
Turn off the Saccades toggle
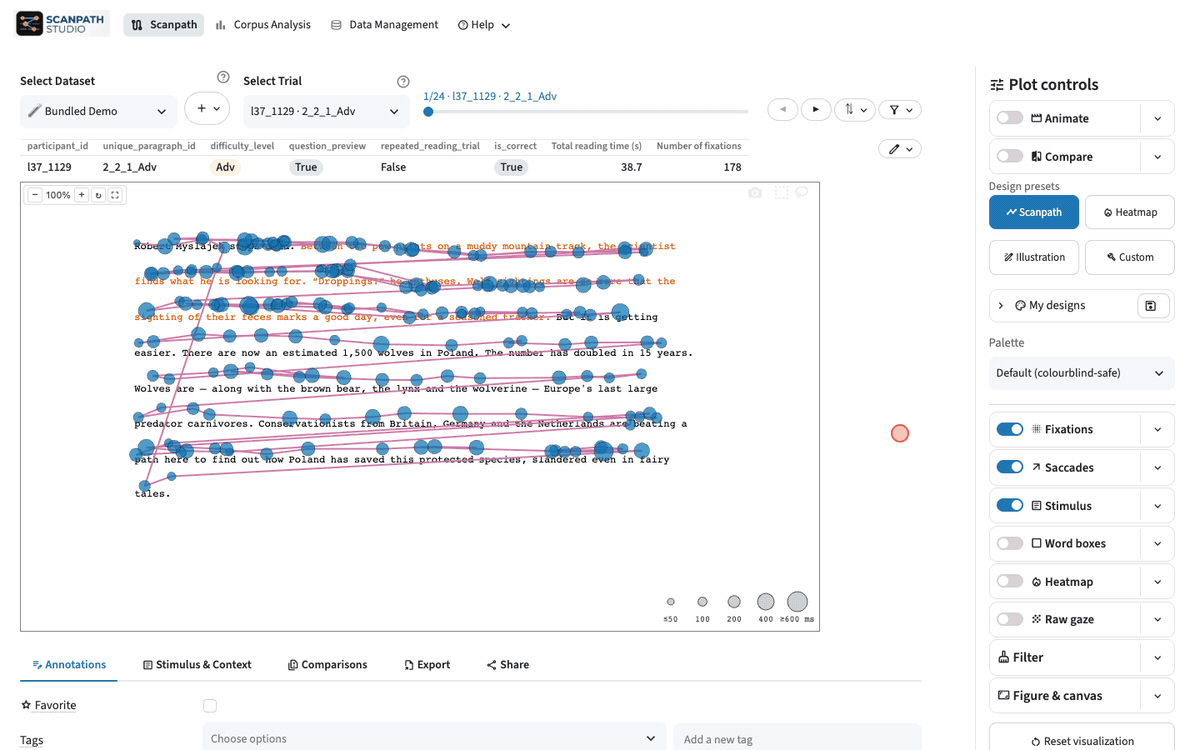pyautogui.click(x=1010, y=467)
